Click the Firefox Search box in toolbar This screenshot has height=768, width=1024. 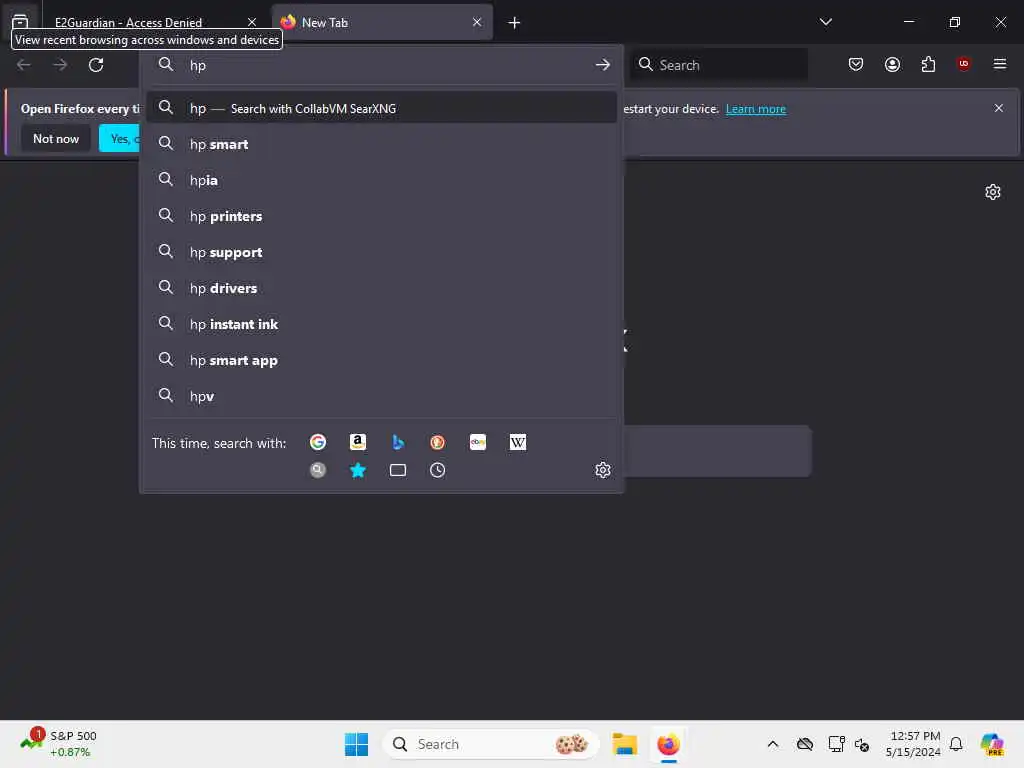pos(718,65)
